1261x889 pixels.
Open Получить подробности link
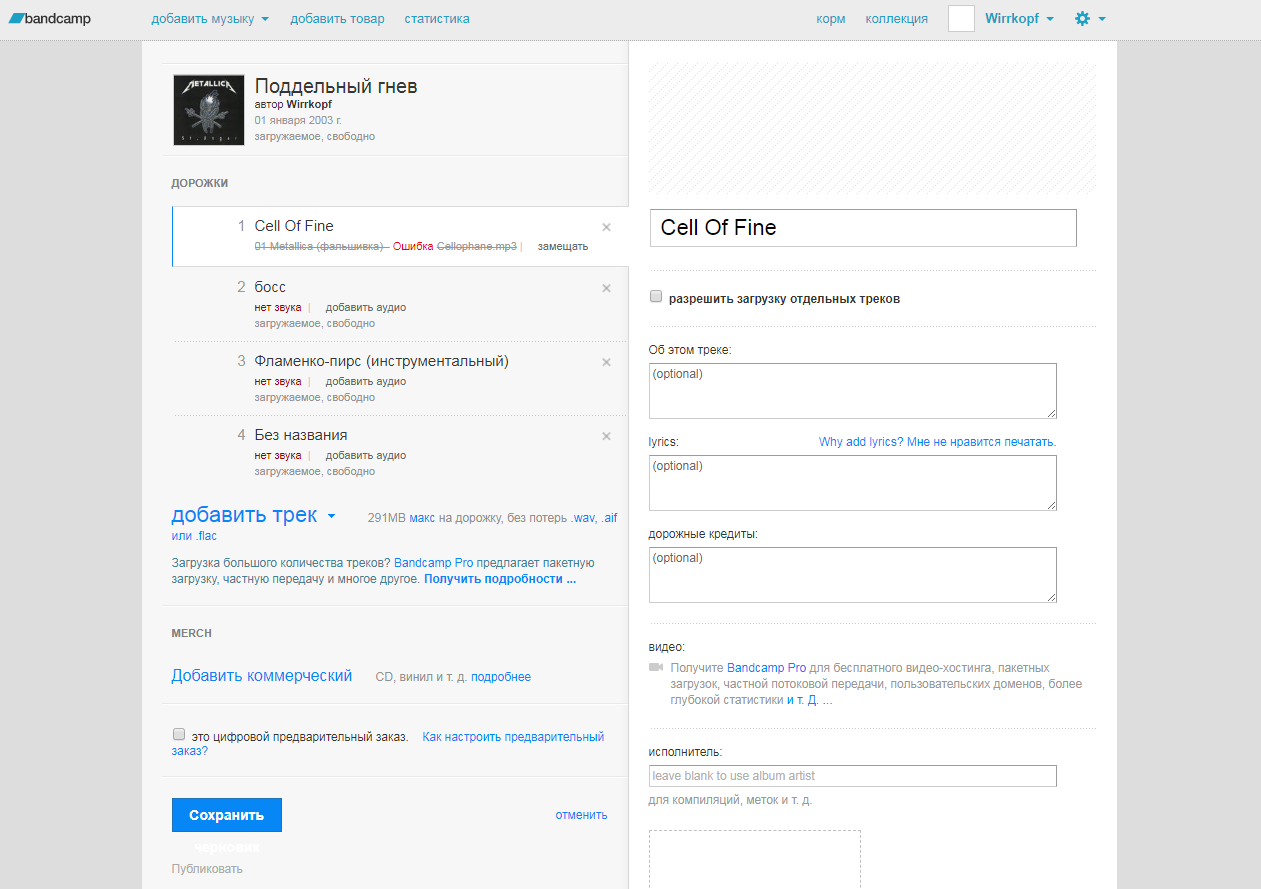pos(500,579)
